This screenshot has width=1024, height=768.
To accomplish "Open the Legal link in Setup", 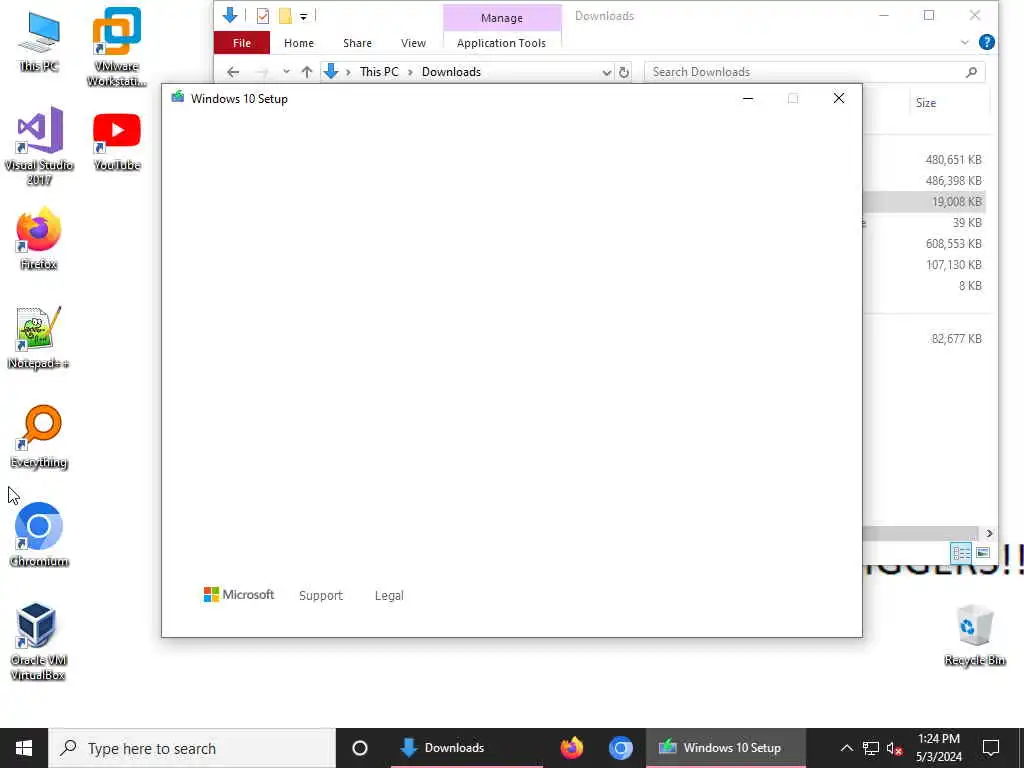I will point(389,596).
